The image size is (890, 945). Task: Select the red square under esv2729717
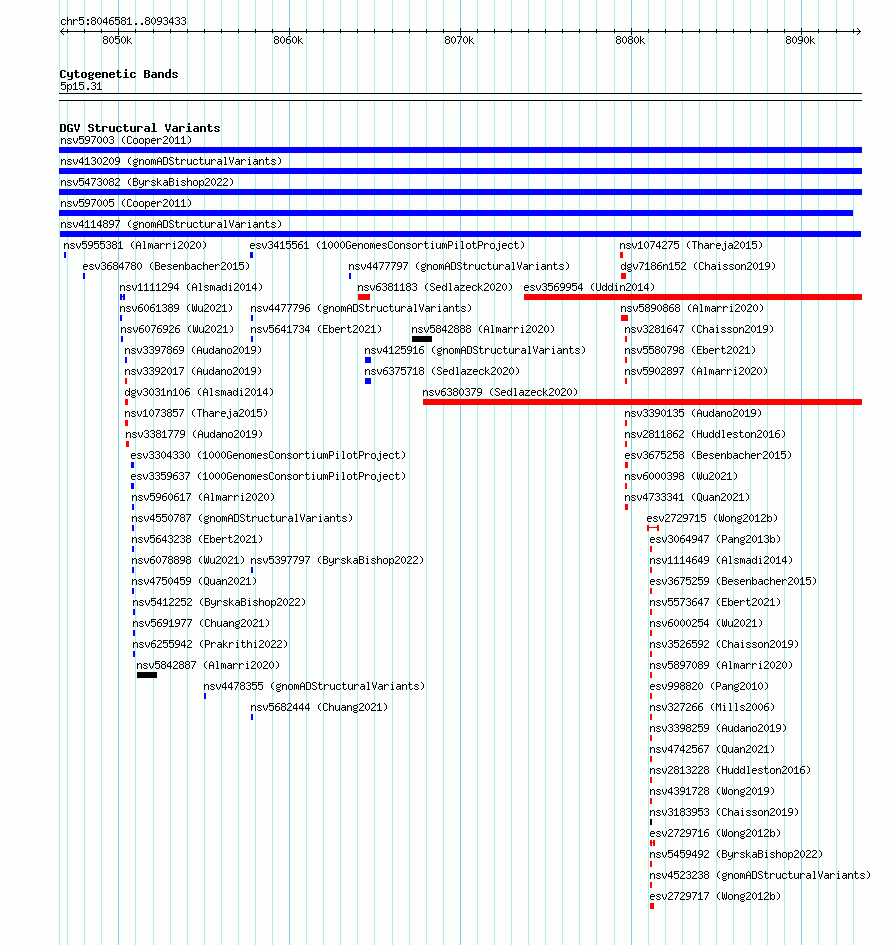tap(652, 906)
